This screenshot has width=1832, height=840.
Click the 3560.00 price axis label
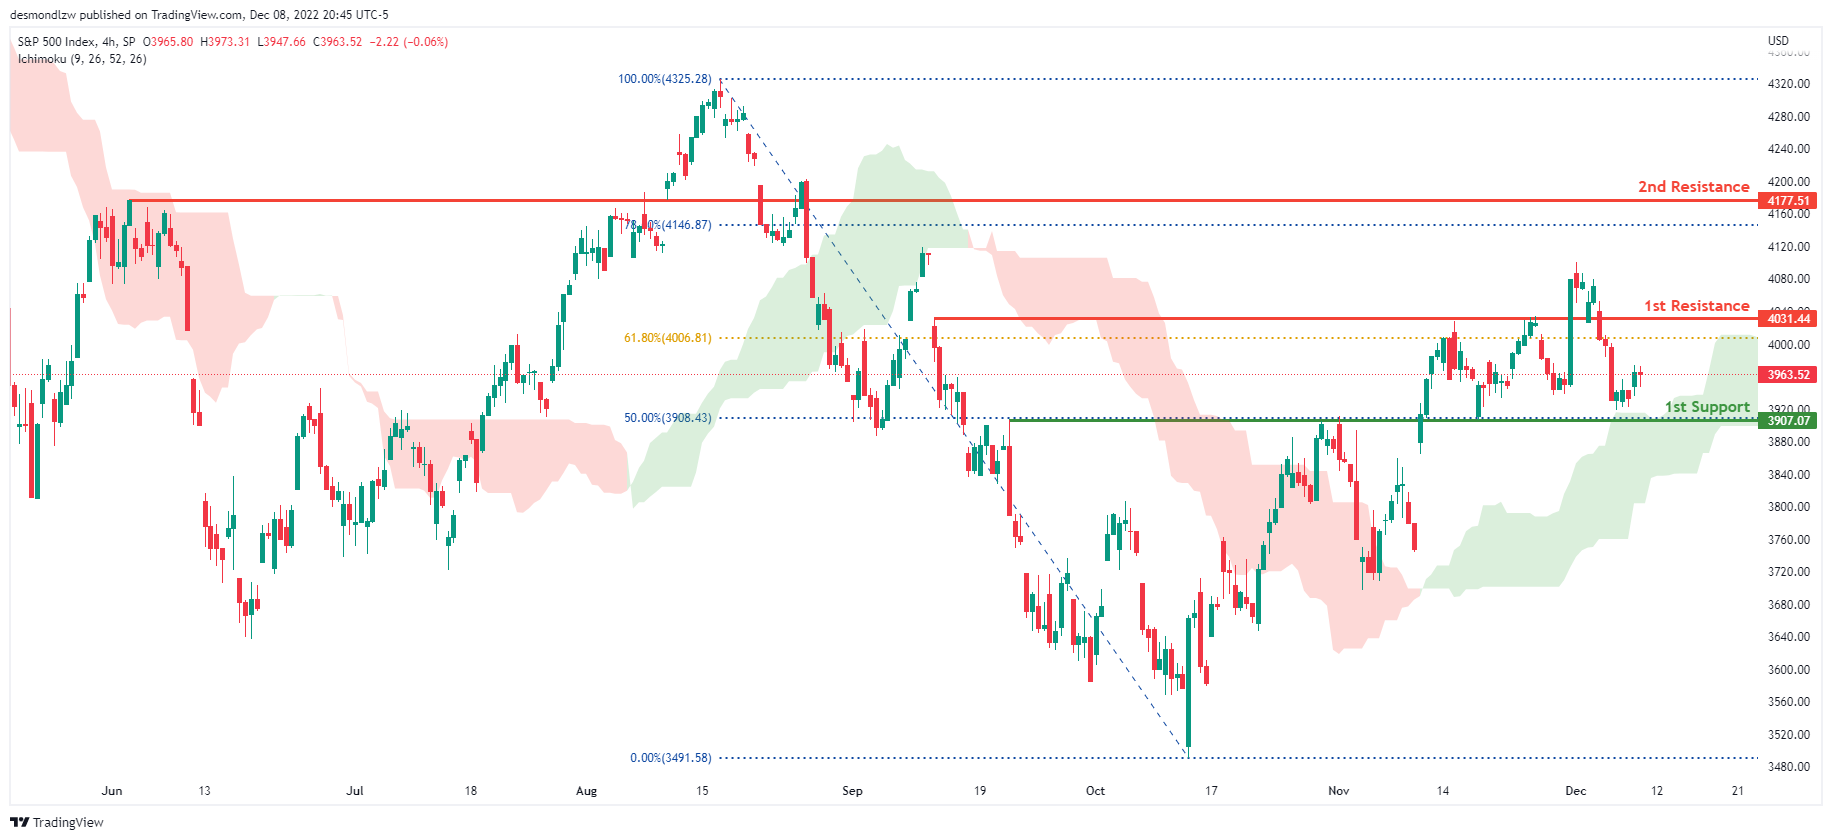tap(1789, 702)
